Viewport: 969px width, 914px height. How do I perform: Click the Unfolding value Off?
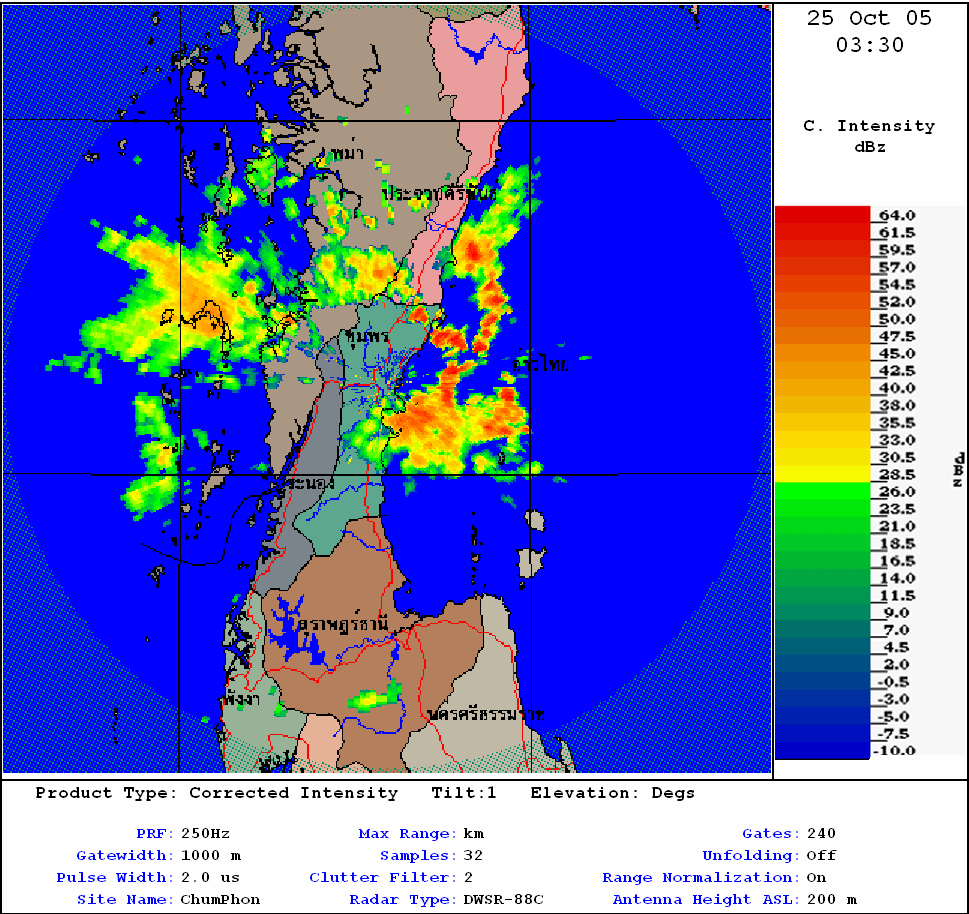[820, 855]
